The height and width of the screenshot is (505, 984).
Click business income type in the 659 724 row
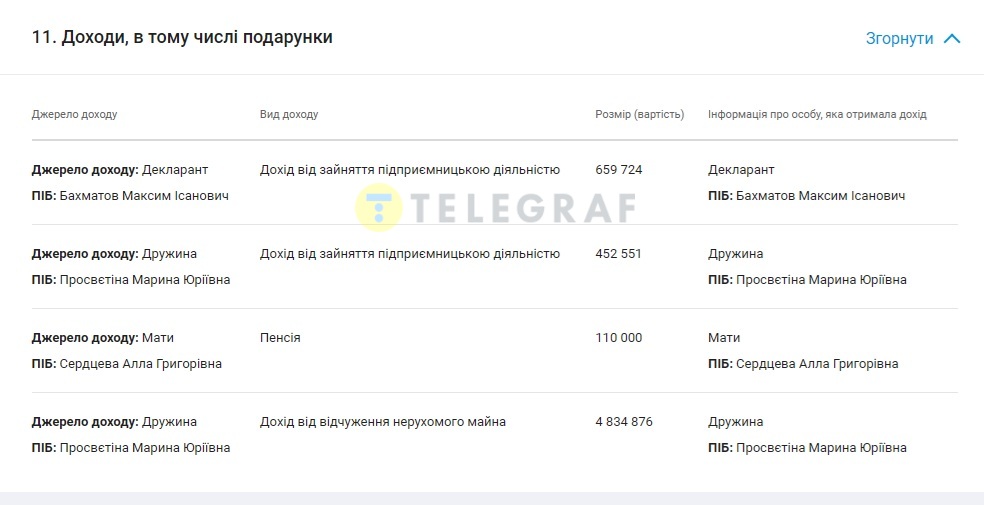(x=410, y=170)
